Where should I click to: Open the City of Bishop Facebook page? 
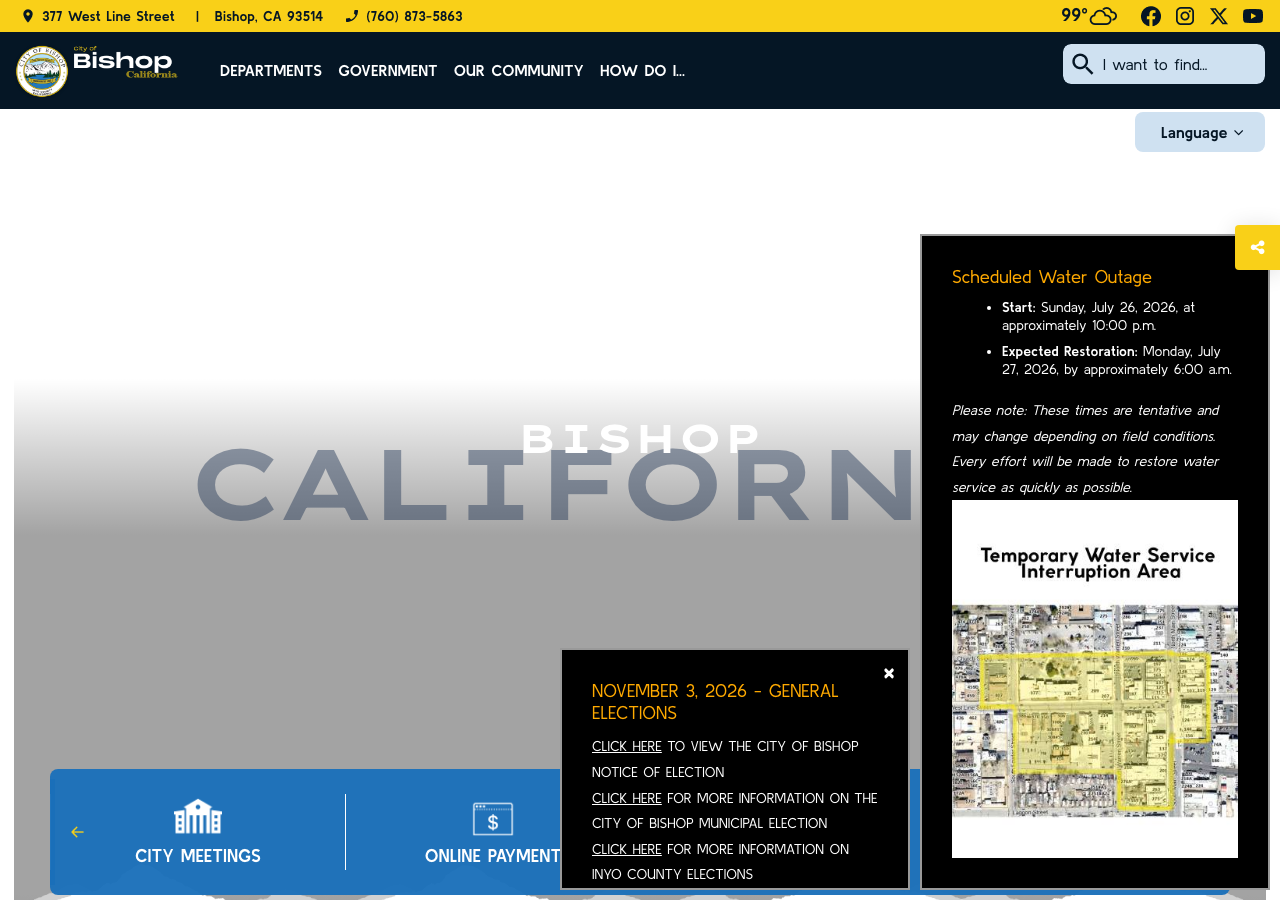click(x=1151, y=16)
